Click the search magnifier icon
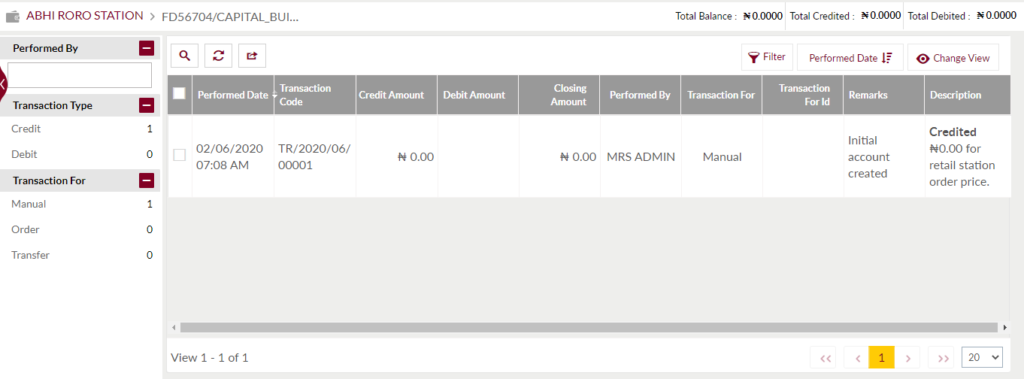 [185, 56]
